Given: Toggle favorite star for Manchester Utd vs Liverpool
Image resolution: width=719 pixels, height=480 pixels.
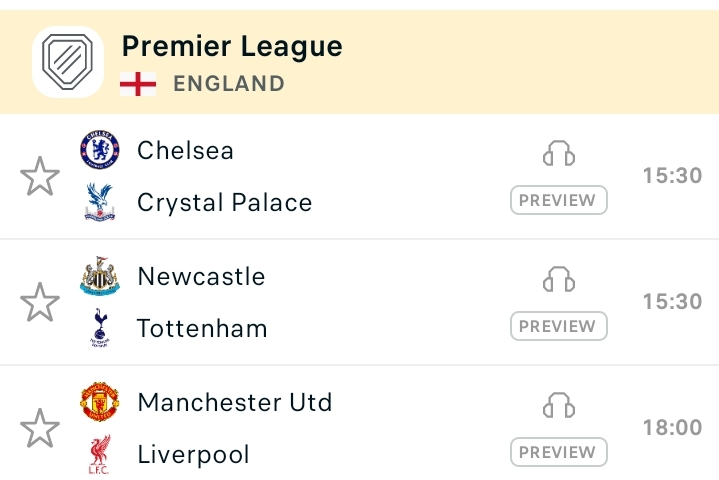Looking at the screenshot, I should (x=40, y=428).
